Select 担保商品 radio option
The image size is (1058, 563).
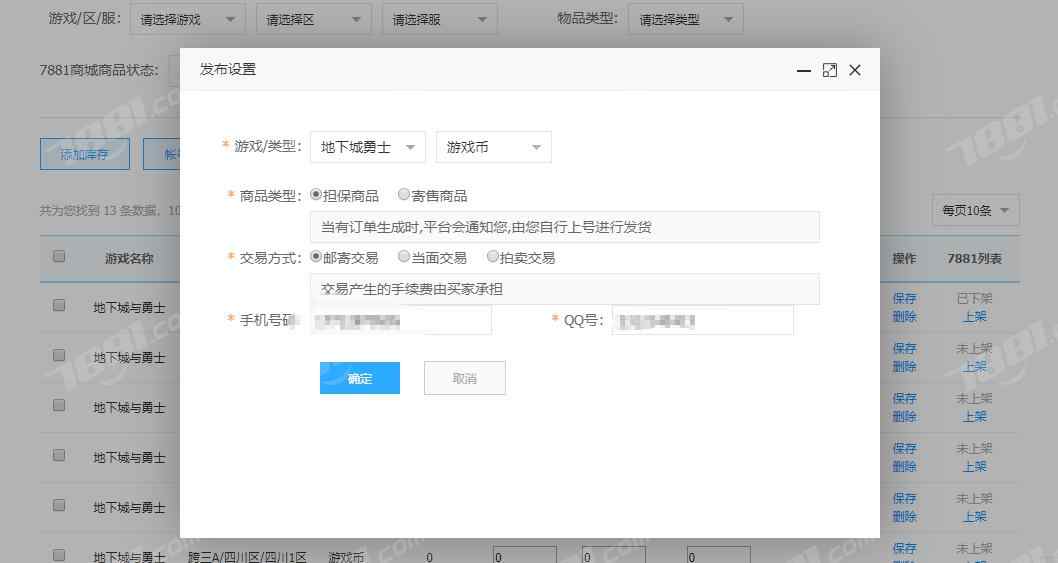[x=316, y=194]
